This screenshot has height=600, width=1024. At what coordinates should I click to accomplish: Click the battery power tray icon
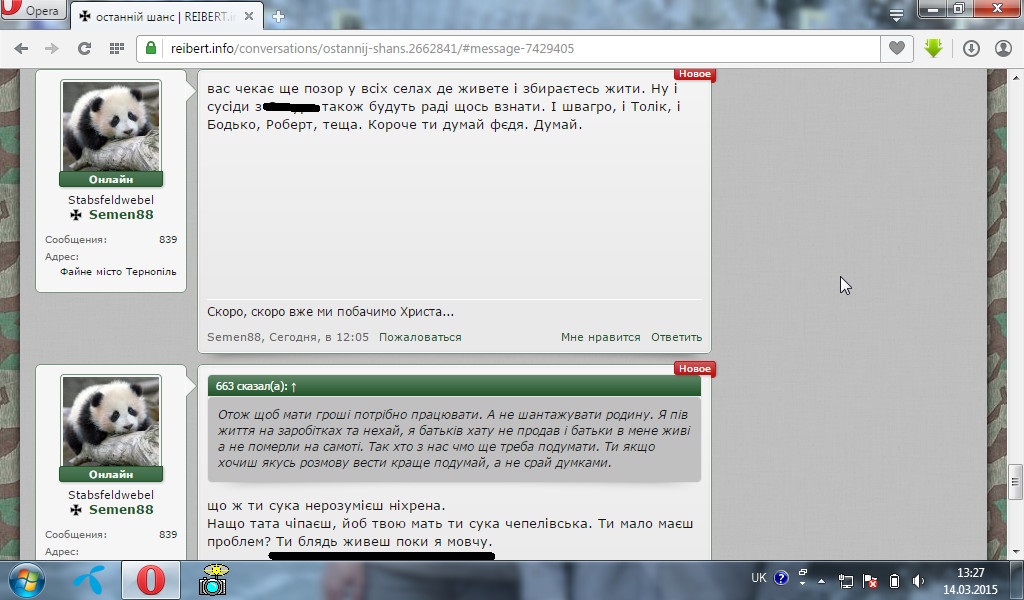pyautogui.click(x=895, y=580)
